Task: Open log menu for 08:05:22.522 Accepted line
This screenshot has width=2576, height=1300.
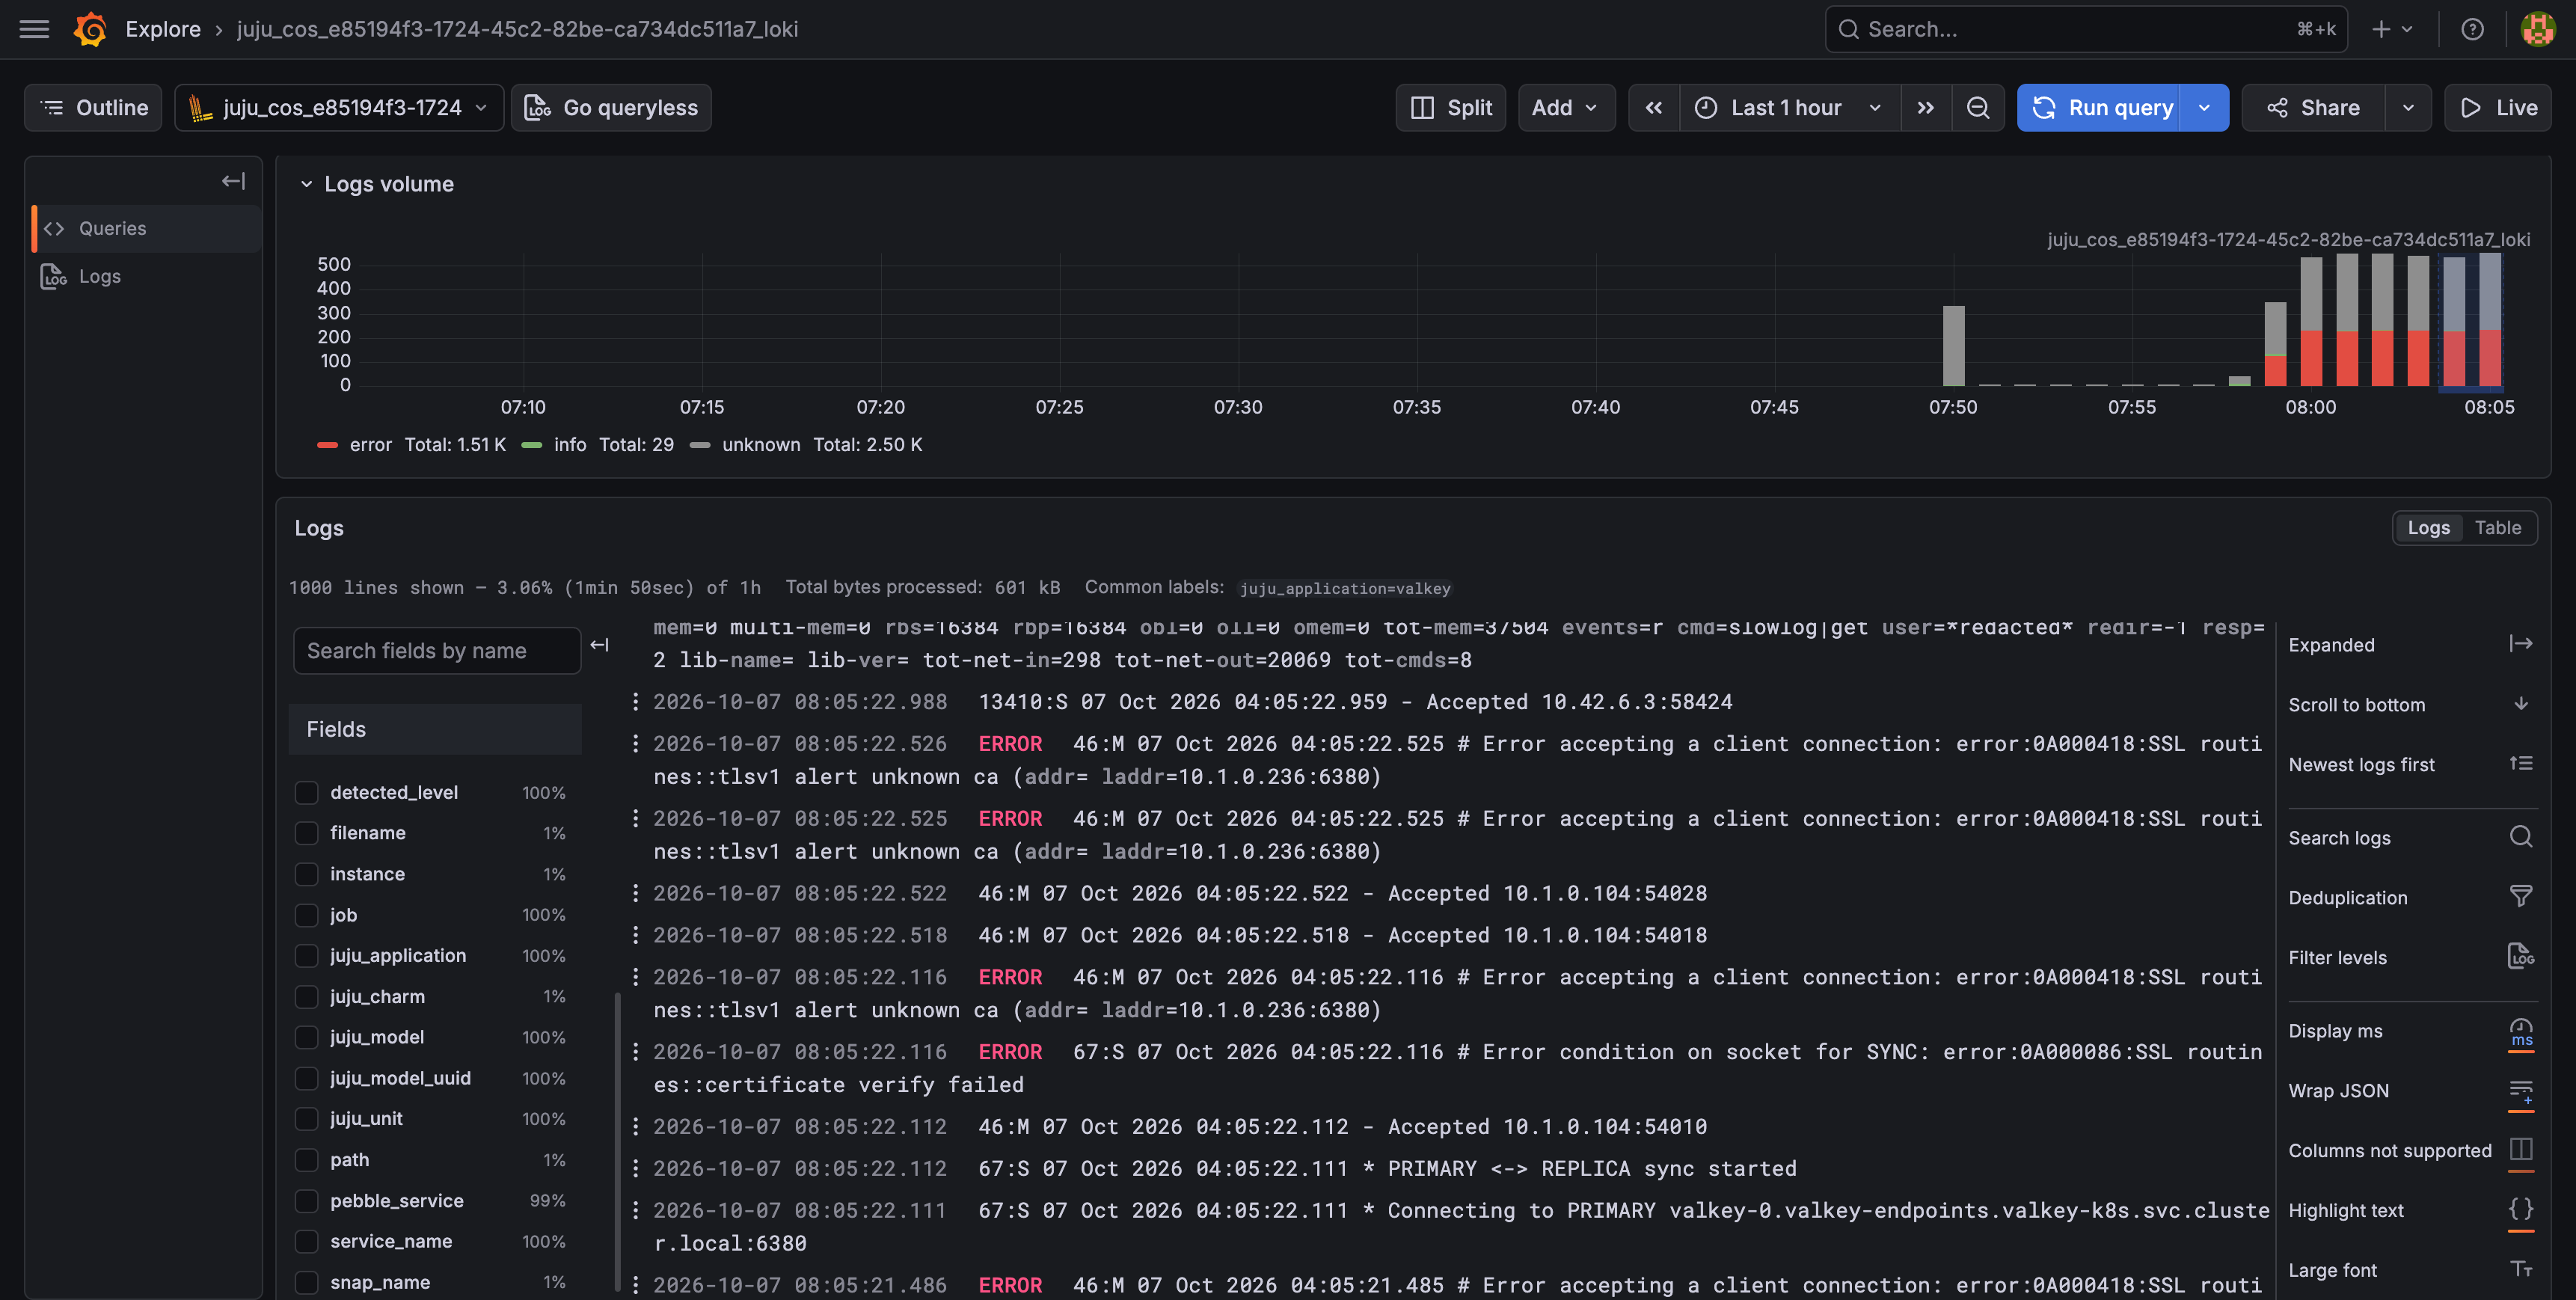Action: coord(635,893)
